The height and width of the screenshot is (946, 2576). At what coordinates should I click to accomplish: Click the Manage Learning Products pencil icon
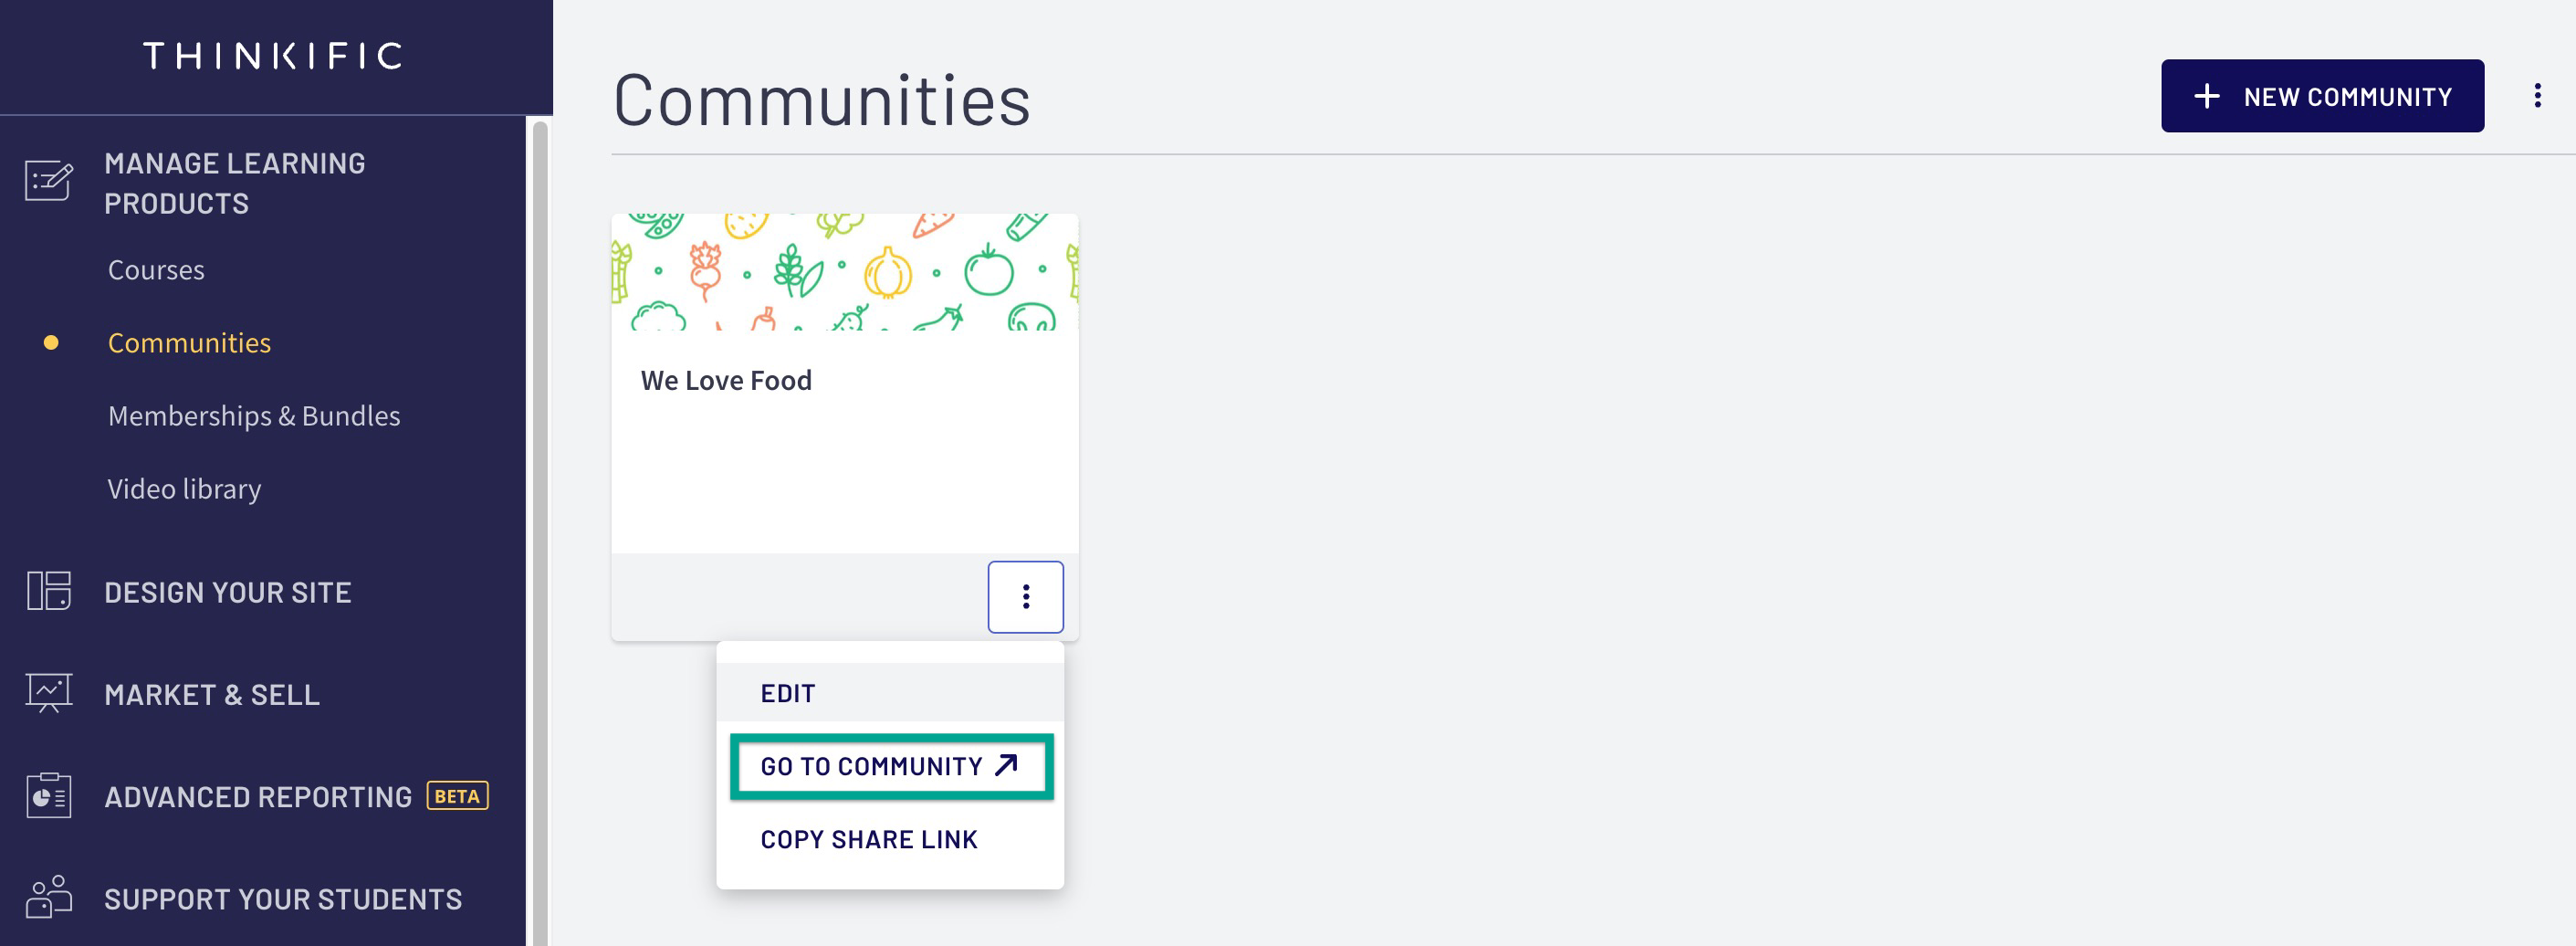(49, 181)
